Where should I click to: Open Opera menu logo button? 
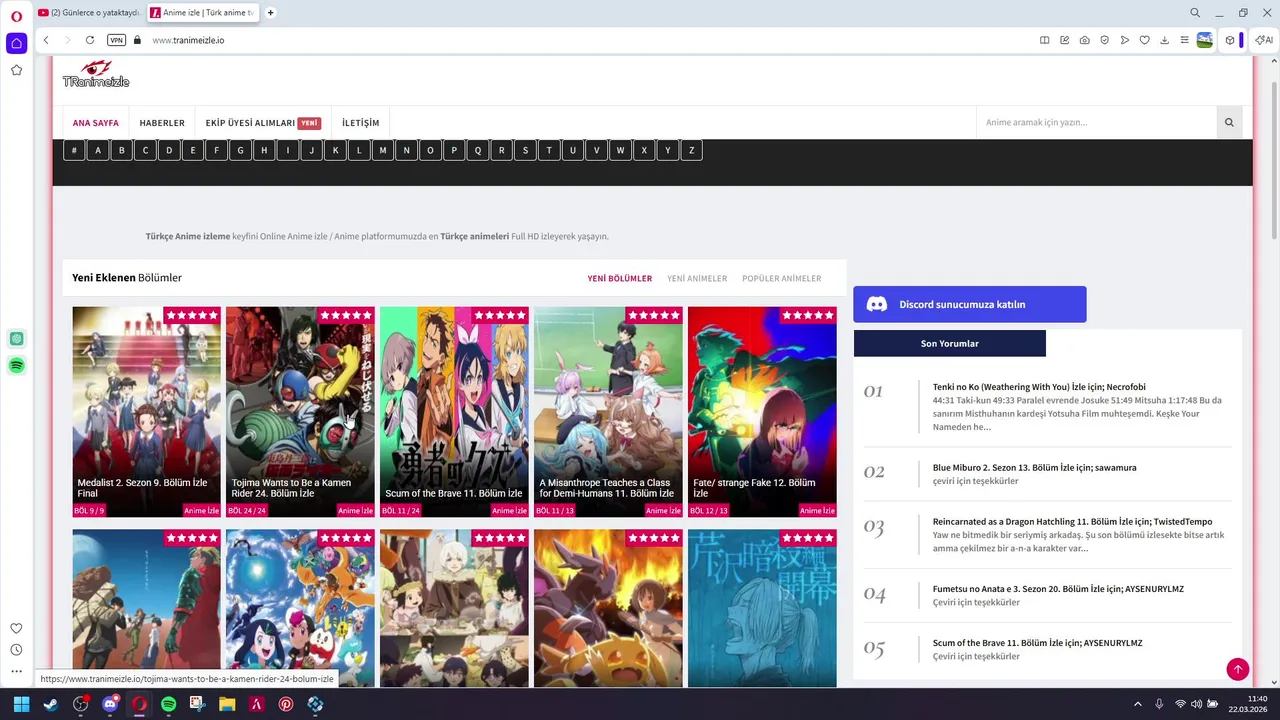(x=16, y=16)
